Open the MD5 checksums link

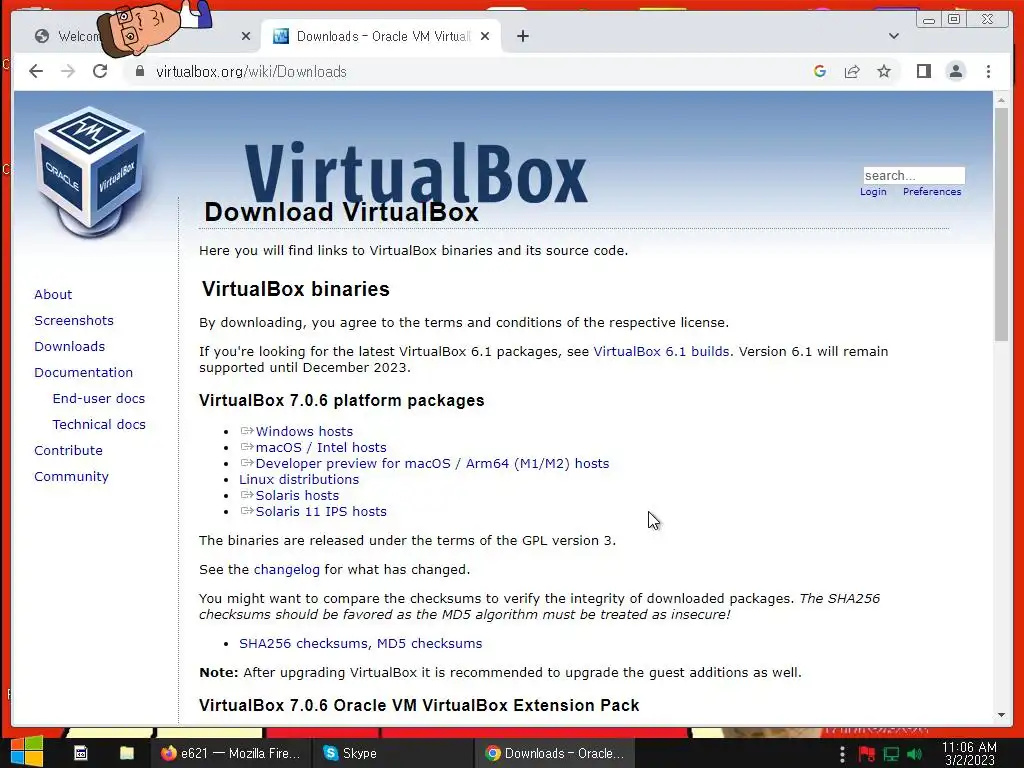point(429,643)
